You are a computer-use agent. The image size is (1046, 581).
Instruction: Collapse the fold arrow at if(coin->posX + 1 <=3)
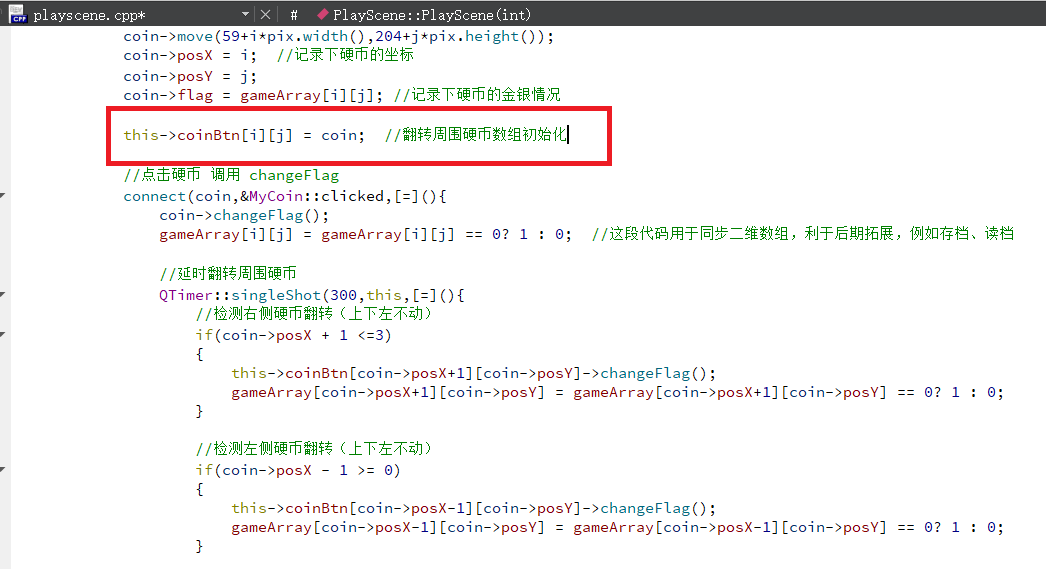[3, 334]
